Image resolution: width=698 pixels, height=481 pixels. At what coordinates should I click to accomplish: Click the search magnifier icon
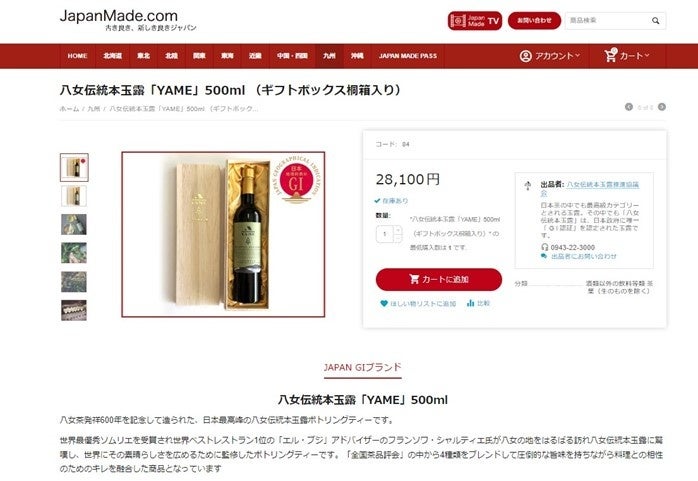point(655,20)
